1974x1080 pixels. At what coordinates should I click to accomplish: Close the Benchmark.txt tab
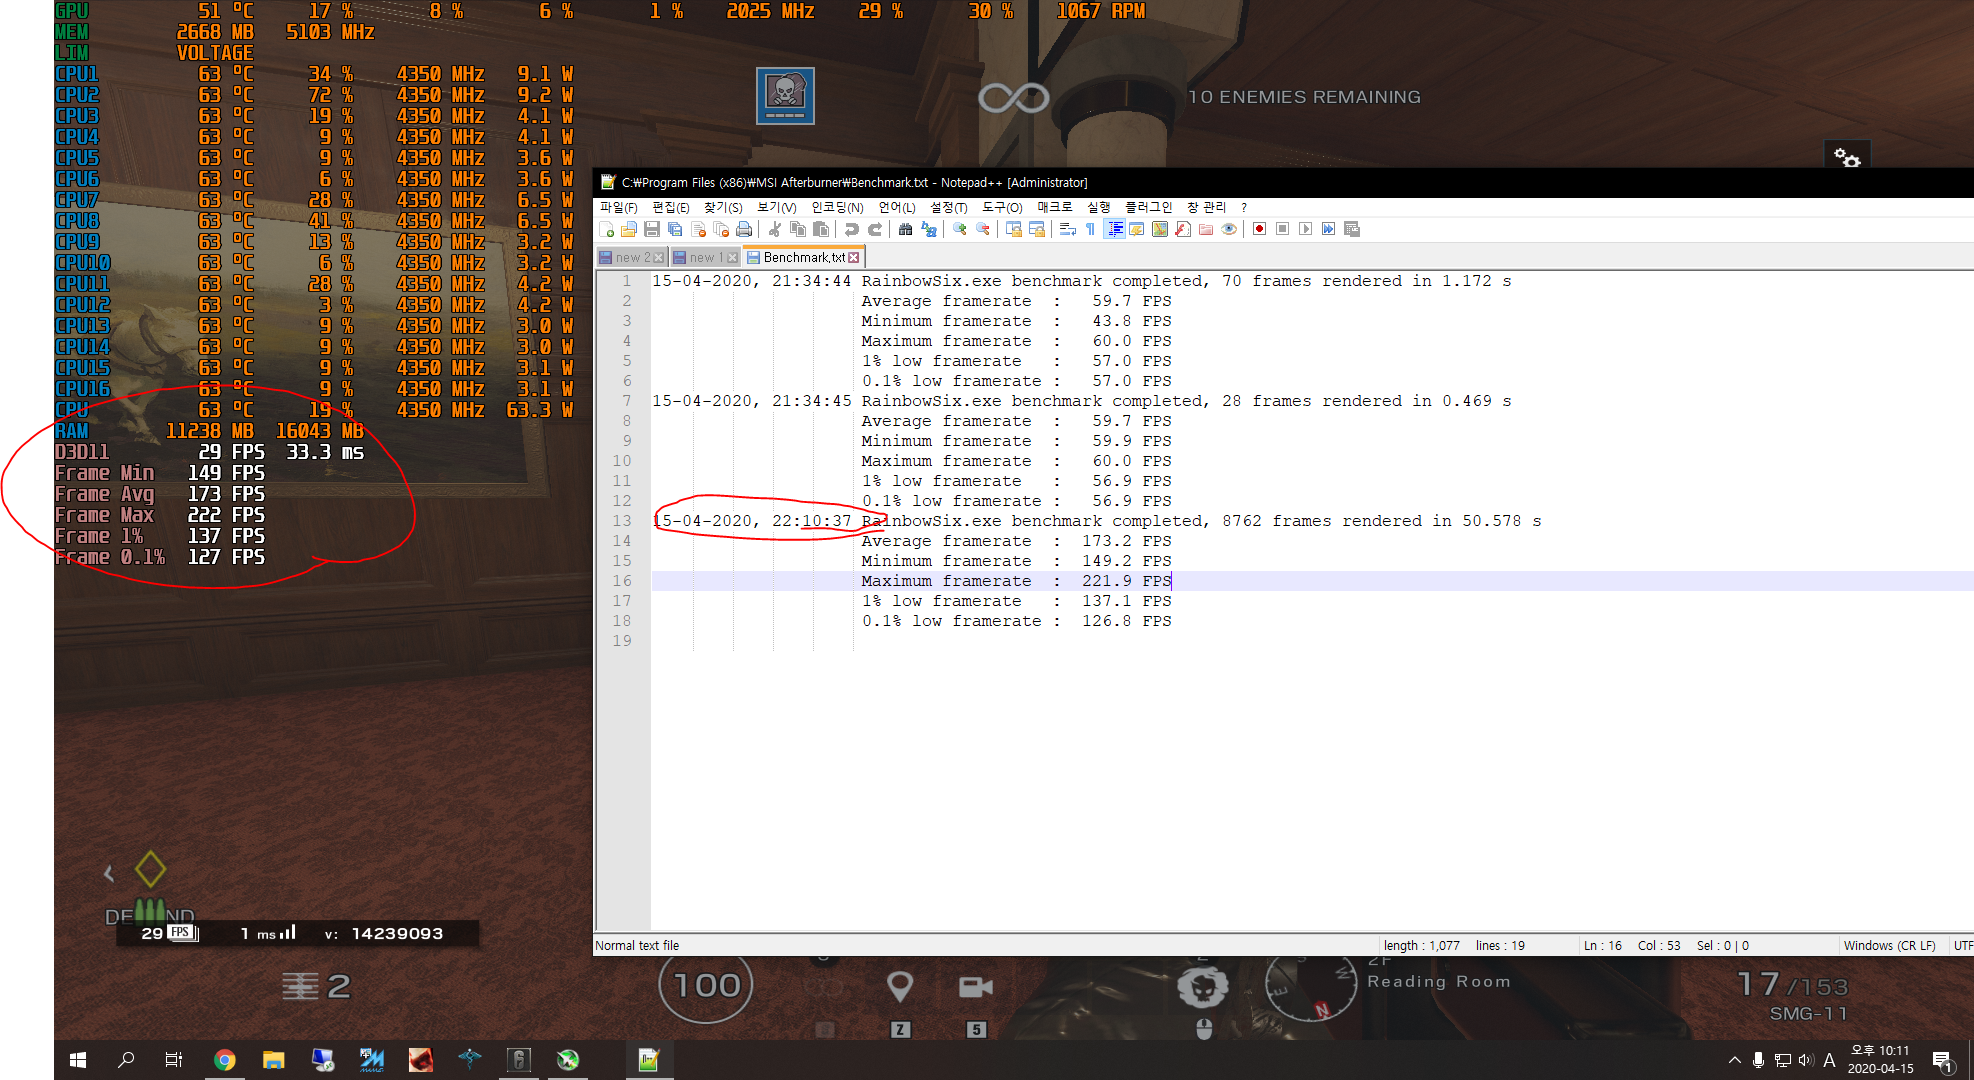point(854,258)
